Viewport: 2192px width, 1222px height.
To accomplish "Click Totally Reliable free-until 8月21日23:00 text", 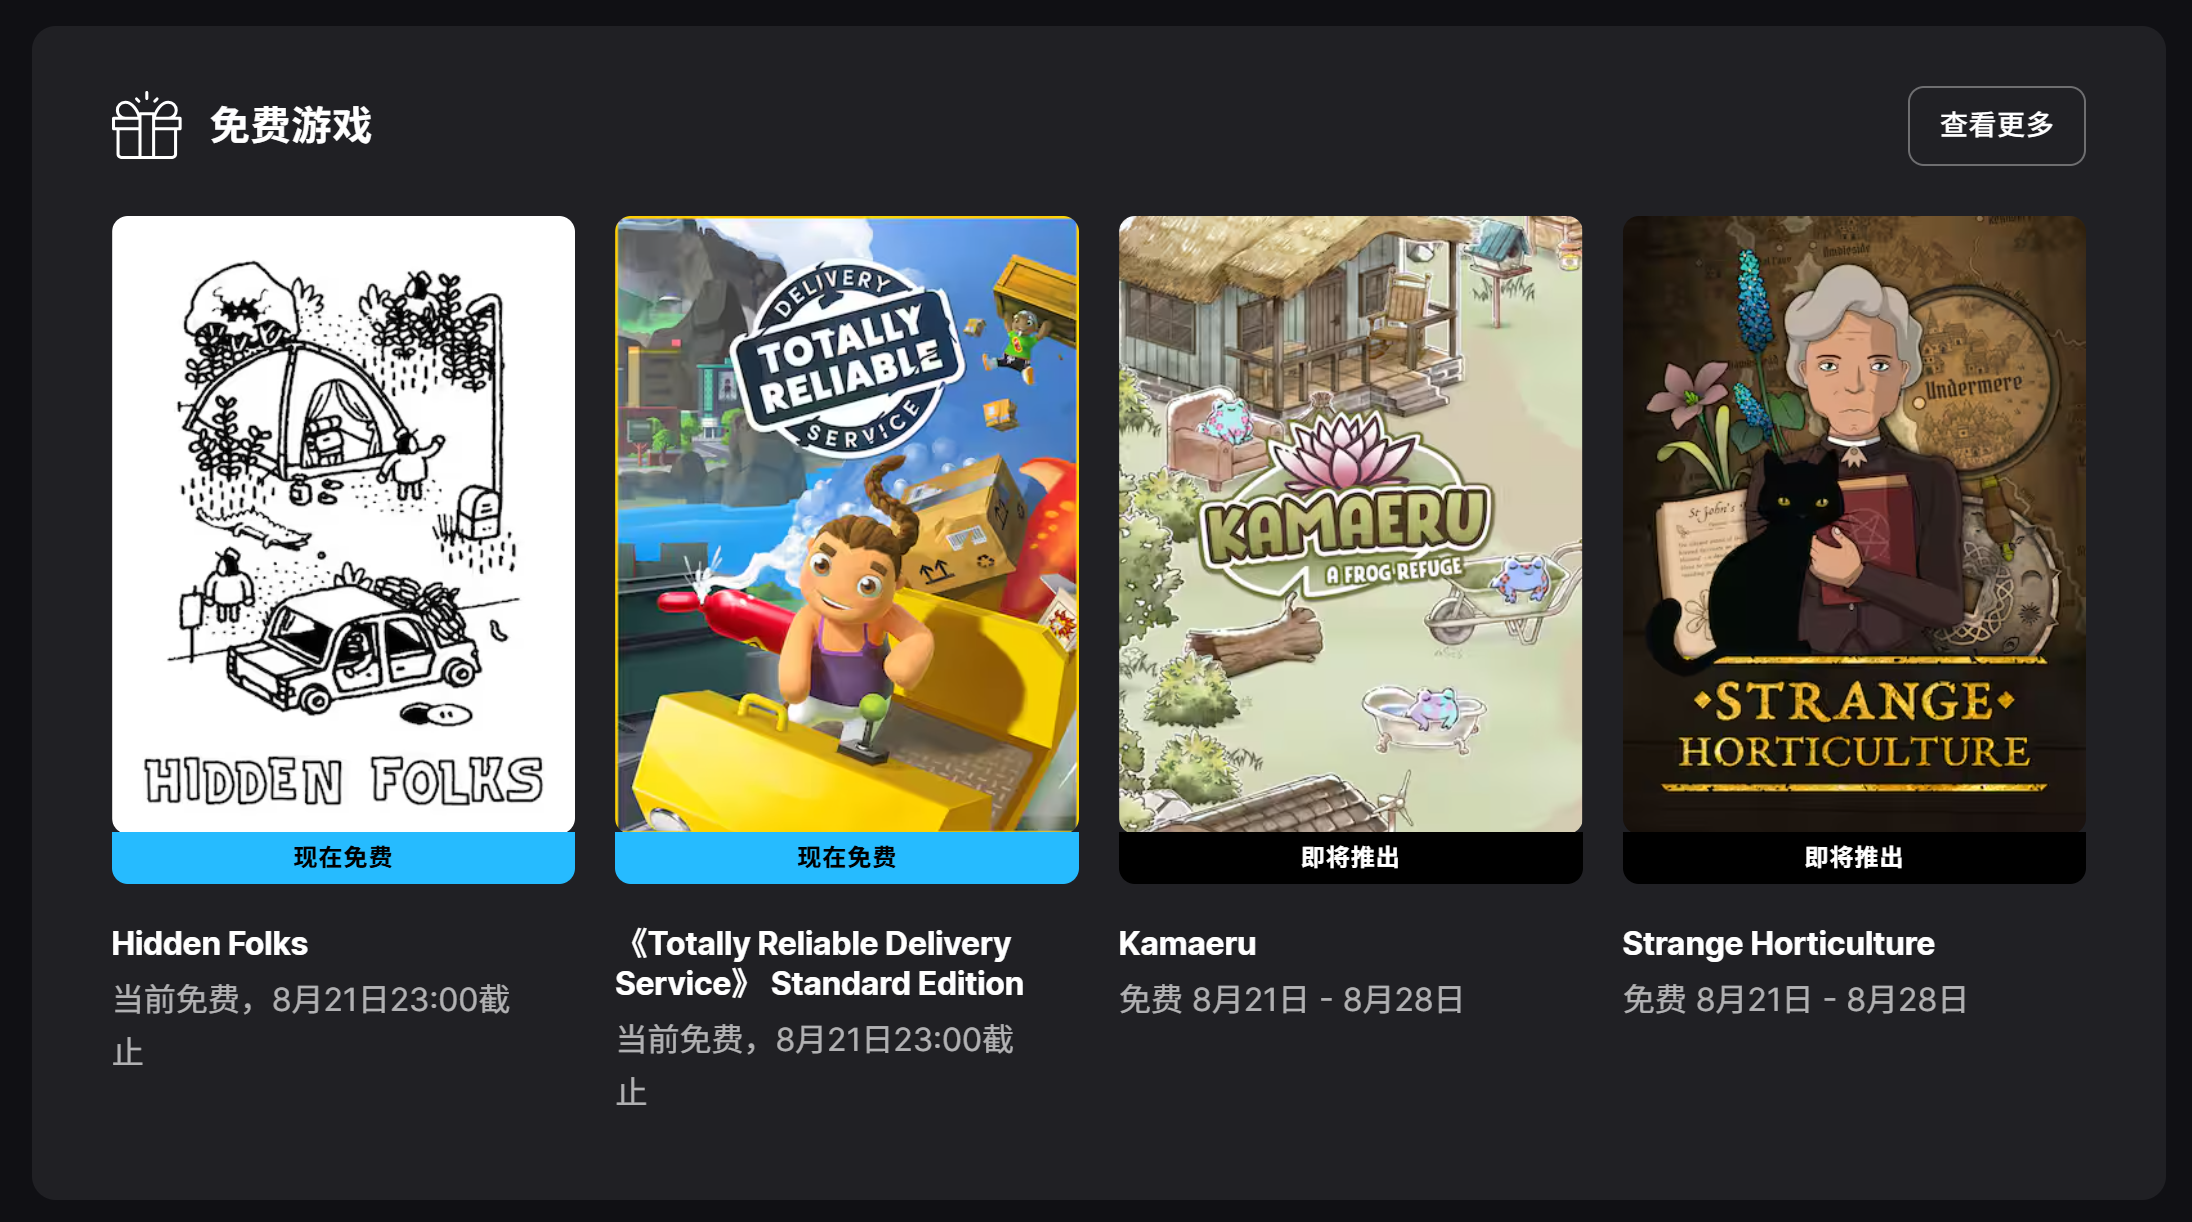I will click(x=815, y=1065).
